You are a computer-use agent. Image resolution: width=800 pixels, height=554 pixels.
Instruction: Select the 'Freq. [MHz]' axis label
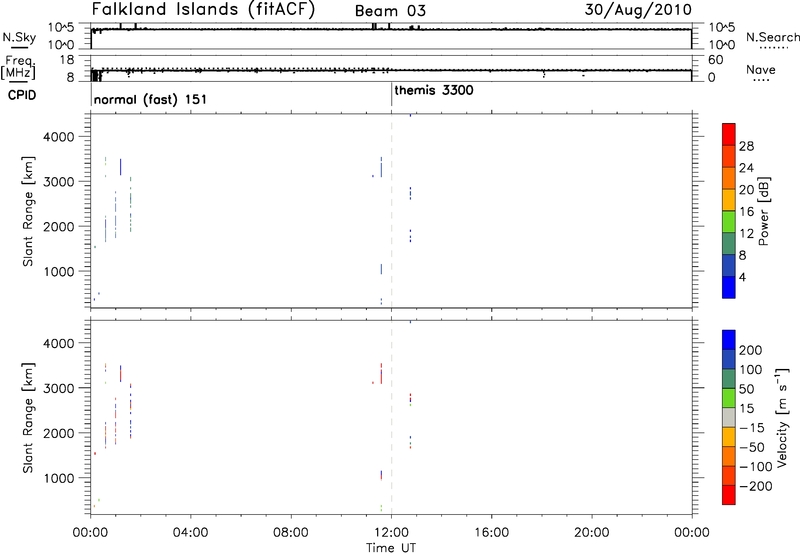(x=19, y=67)
